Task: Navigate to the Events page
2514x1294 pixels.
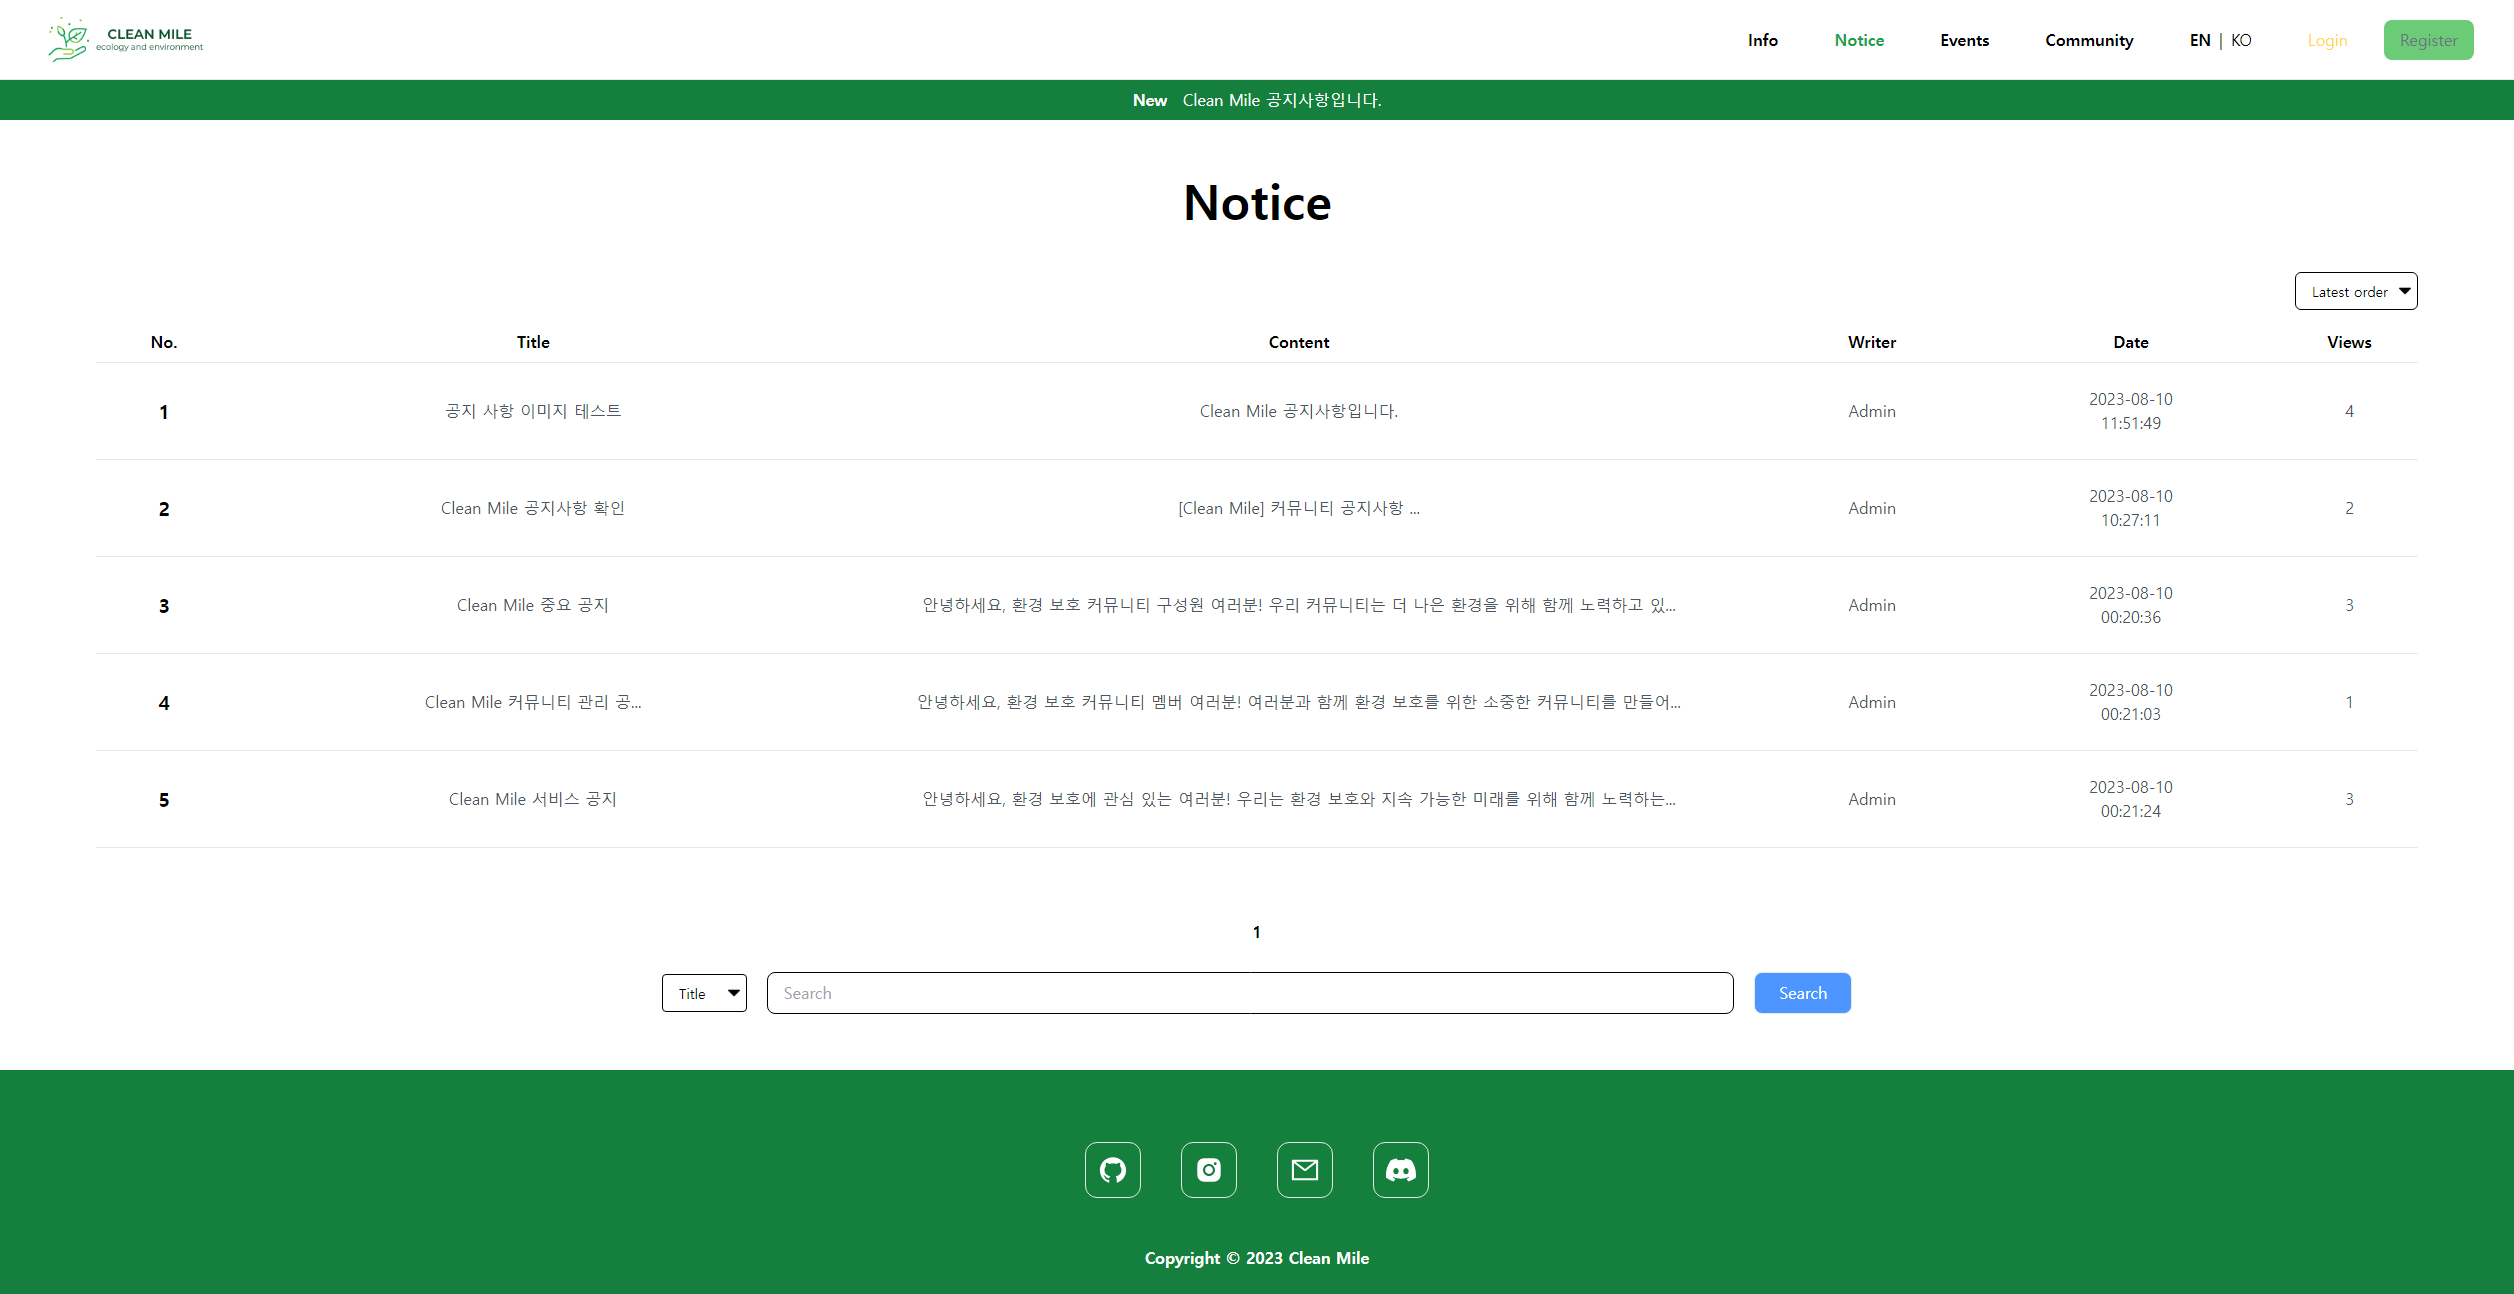Action: [x=1965, y=40]
